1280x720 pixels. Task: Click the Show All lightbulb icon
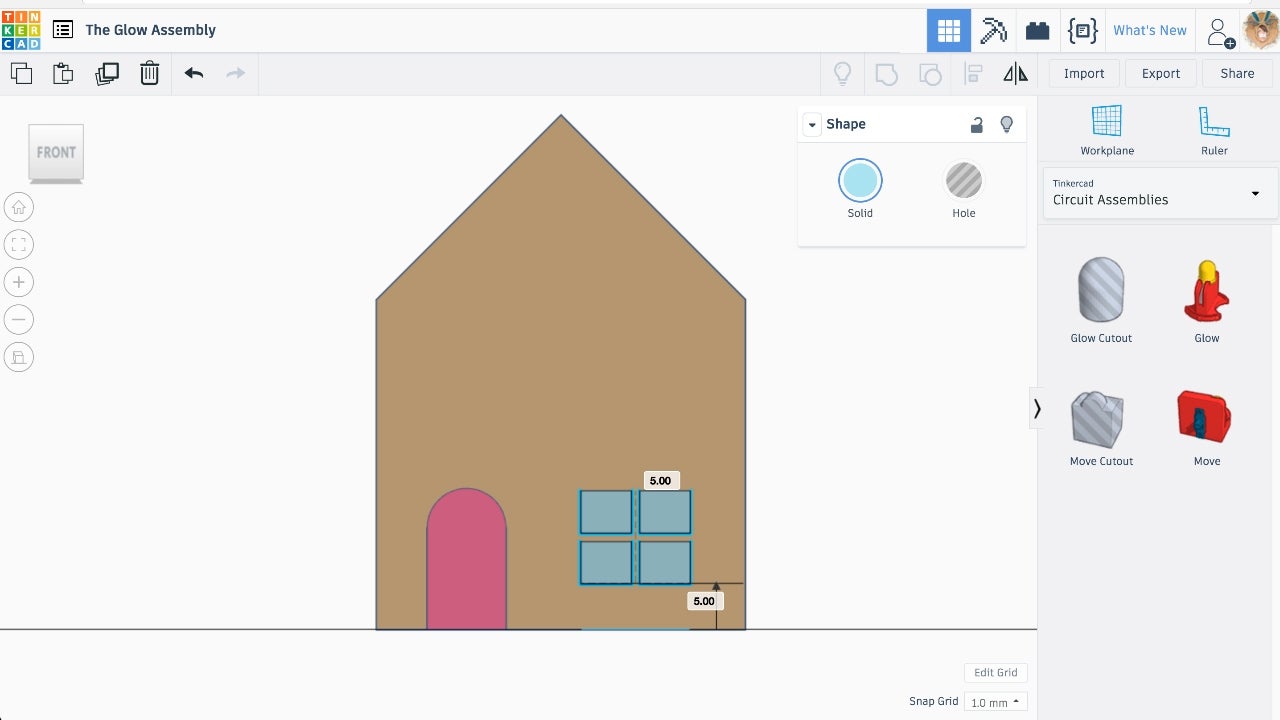(x=843, y=73)
